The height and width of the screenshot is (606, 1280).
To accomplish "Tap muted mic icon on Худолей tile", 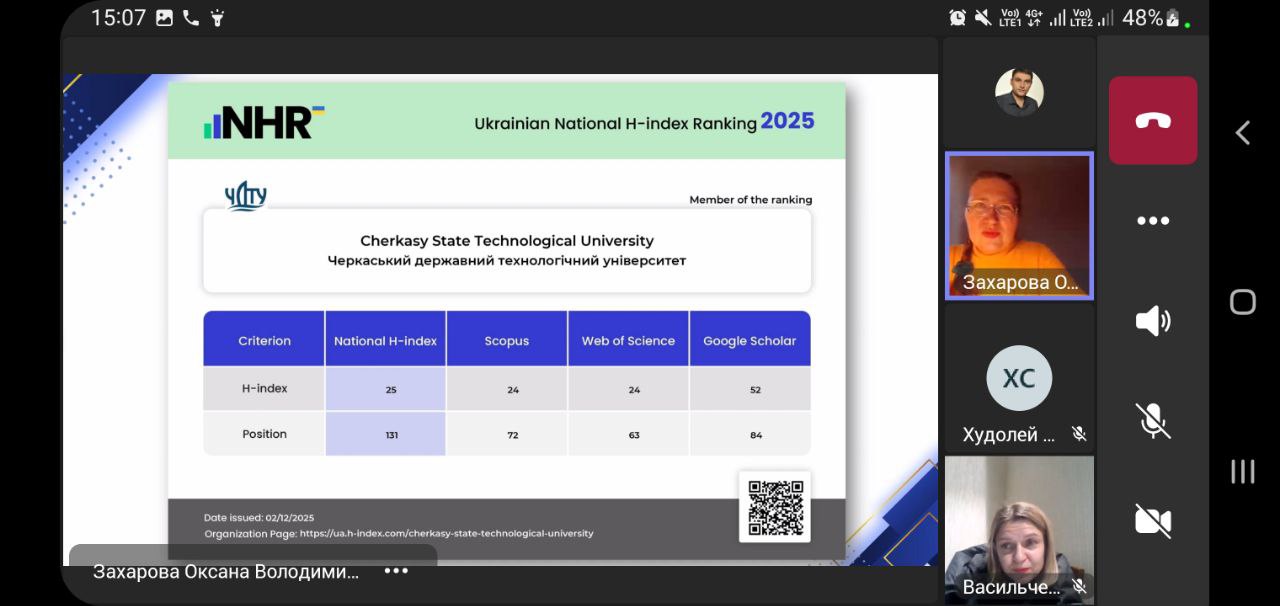I will pos(1079,434).
